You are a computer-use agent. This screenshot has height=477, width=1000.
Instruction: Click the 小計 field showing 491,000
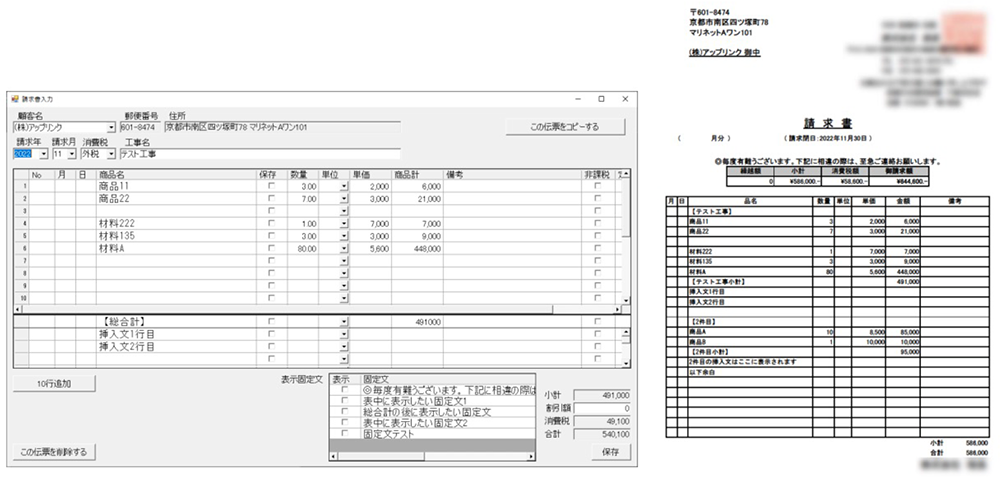coord(602,395)
